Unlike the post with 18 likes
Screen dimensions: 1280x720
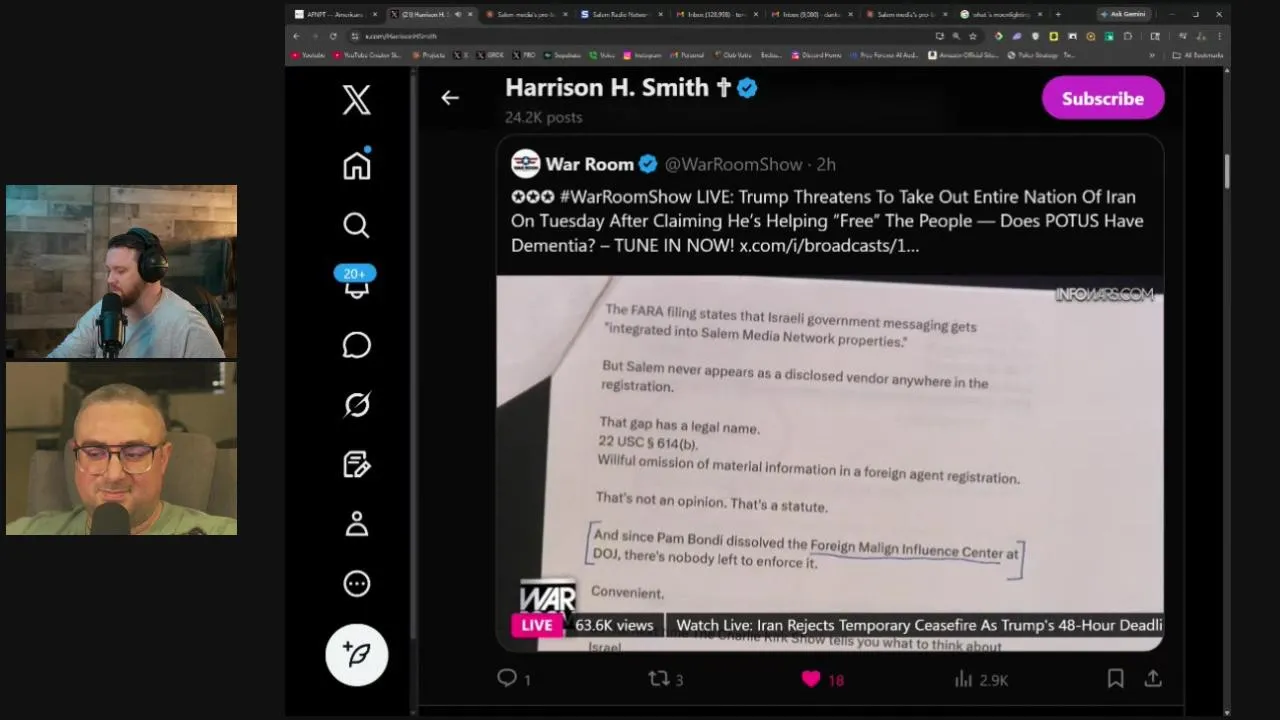tap(822, 679)
